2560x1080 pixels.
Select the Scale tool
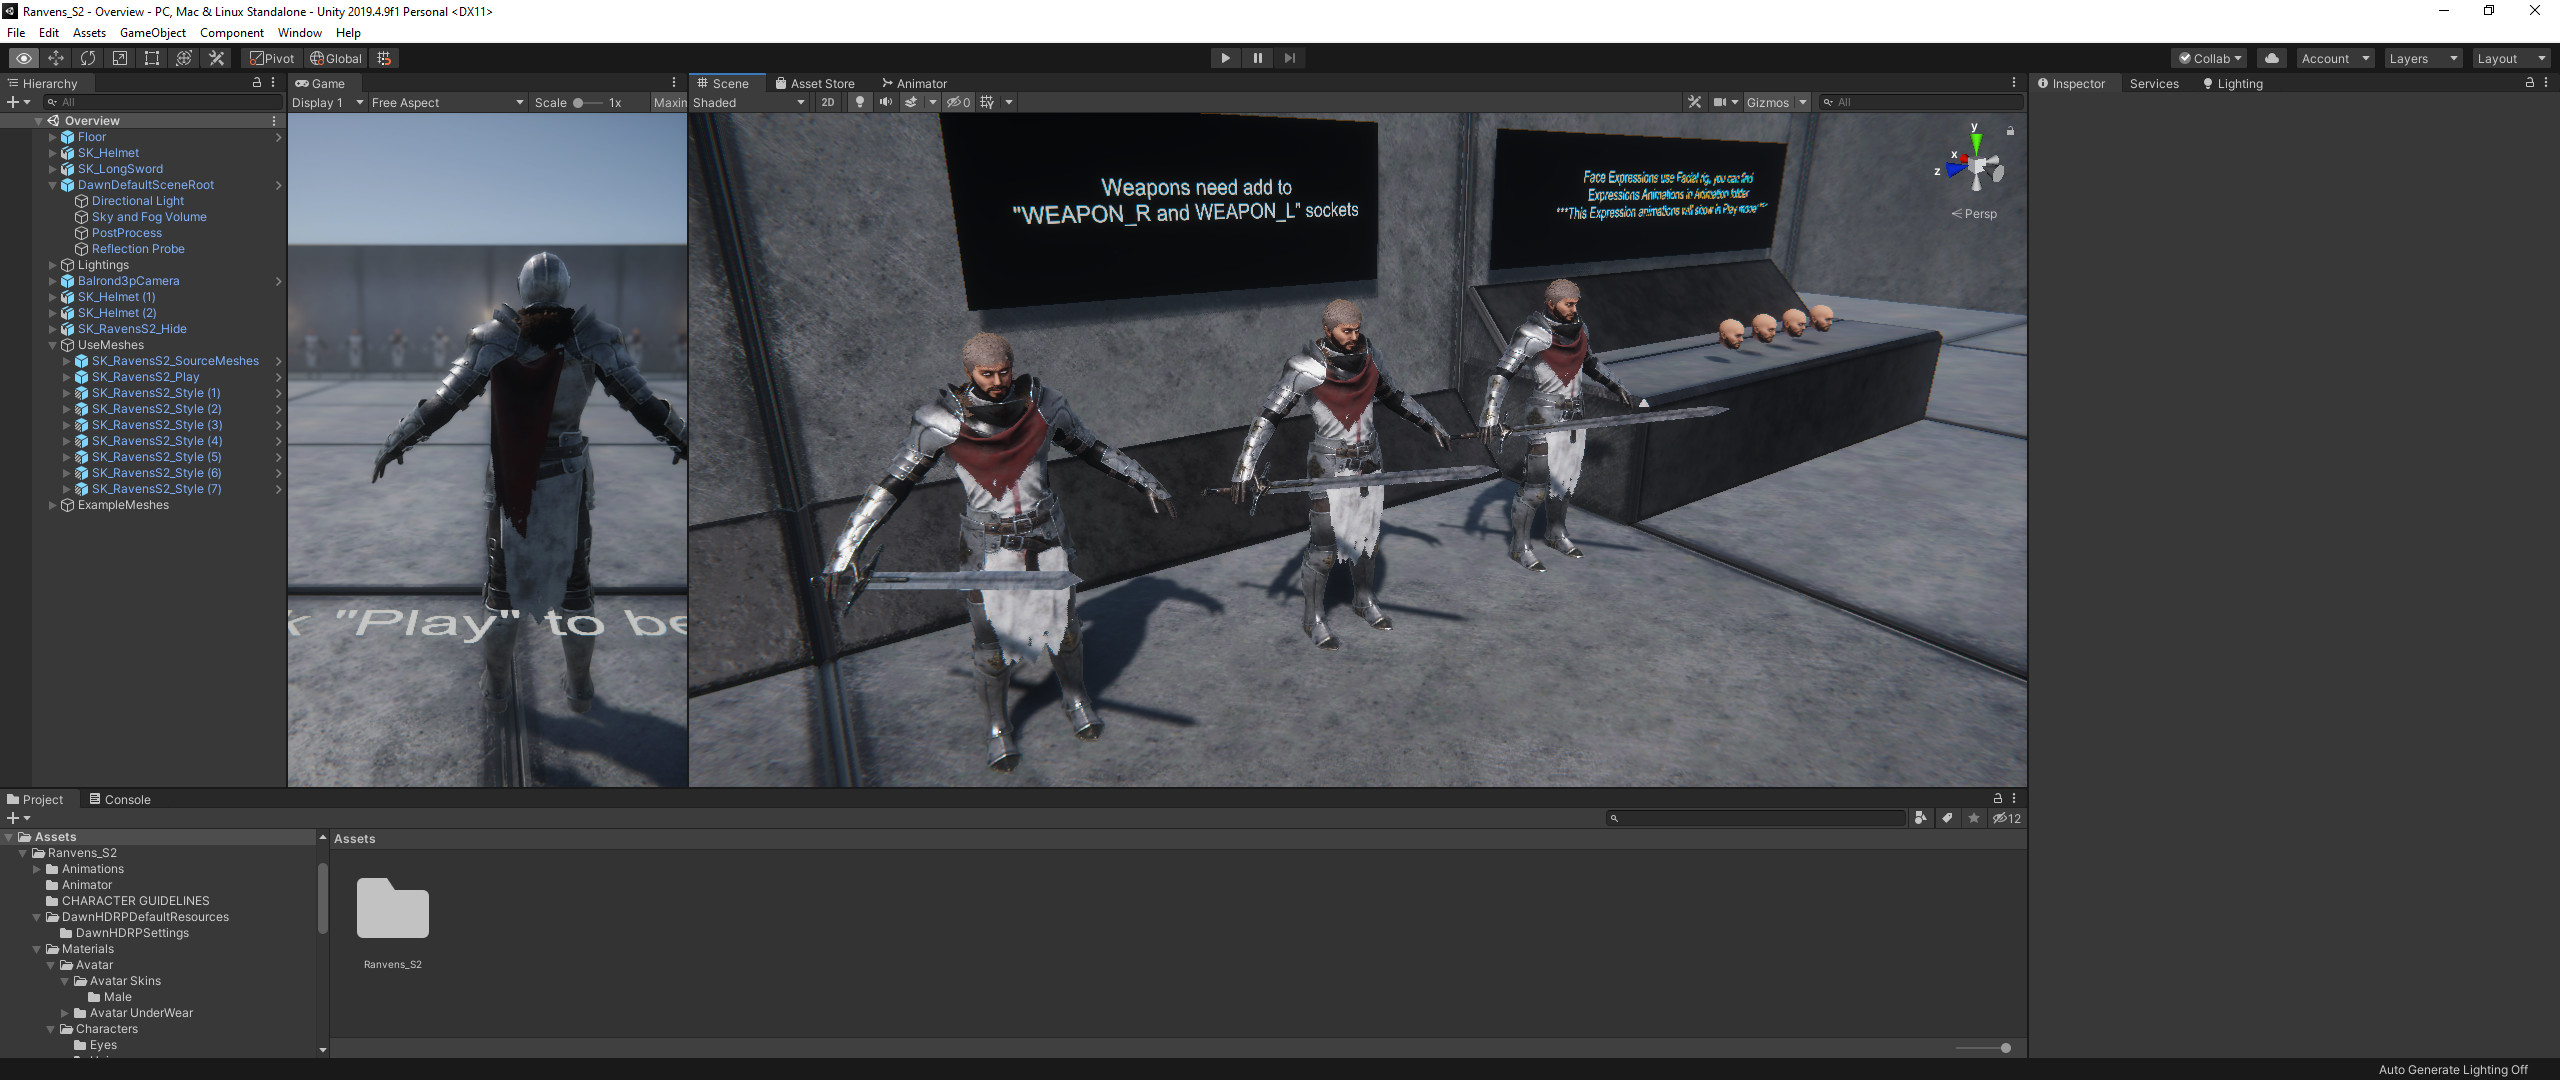click(120, 58)
